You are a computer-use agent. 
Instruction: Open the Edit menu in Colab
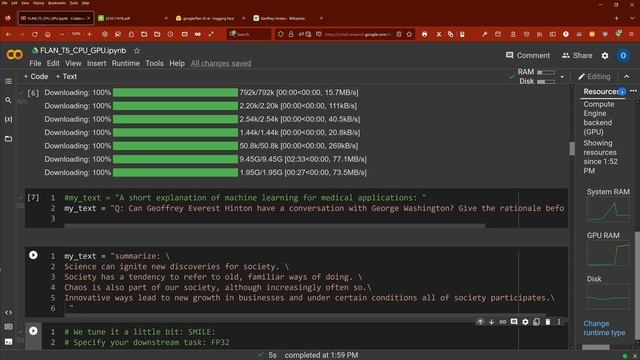pos(53,63)
